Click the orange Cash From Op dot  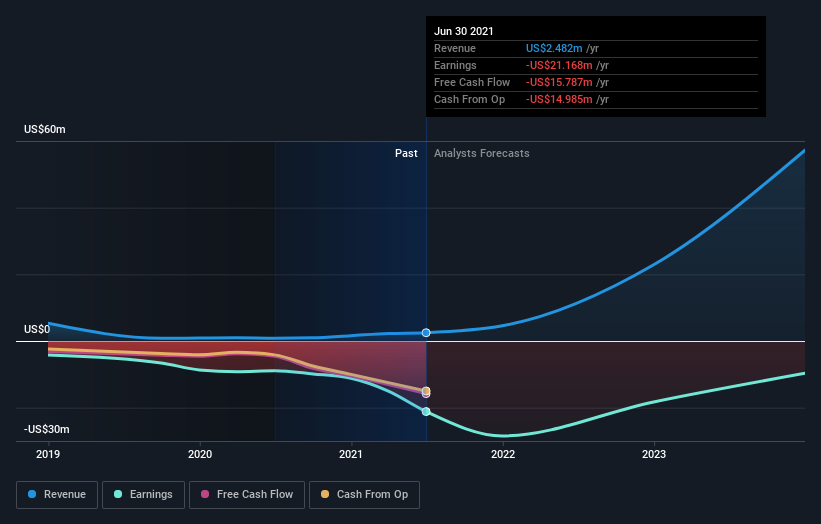325,494
